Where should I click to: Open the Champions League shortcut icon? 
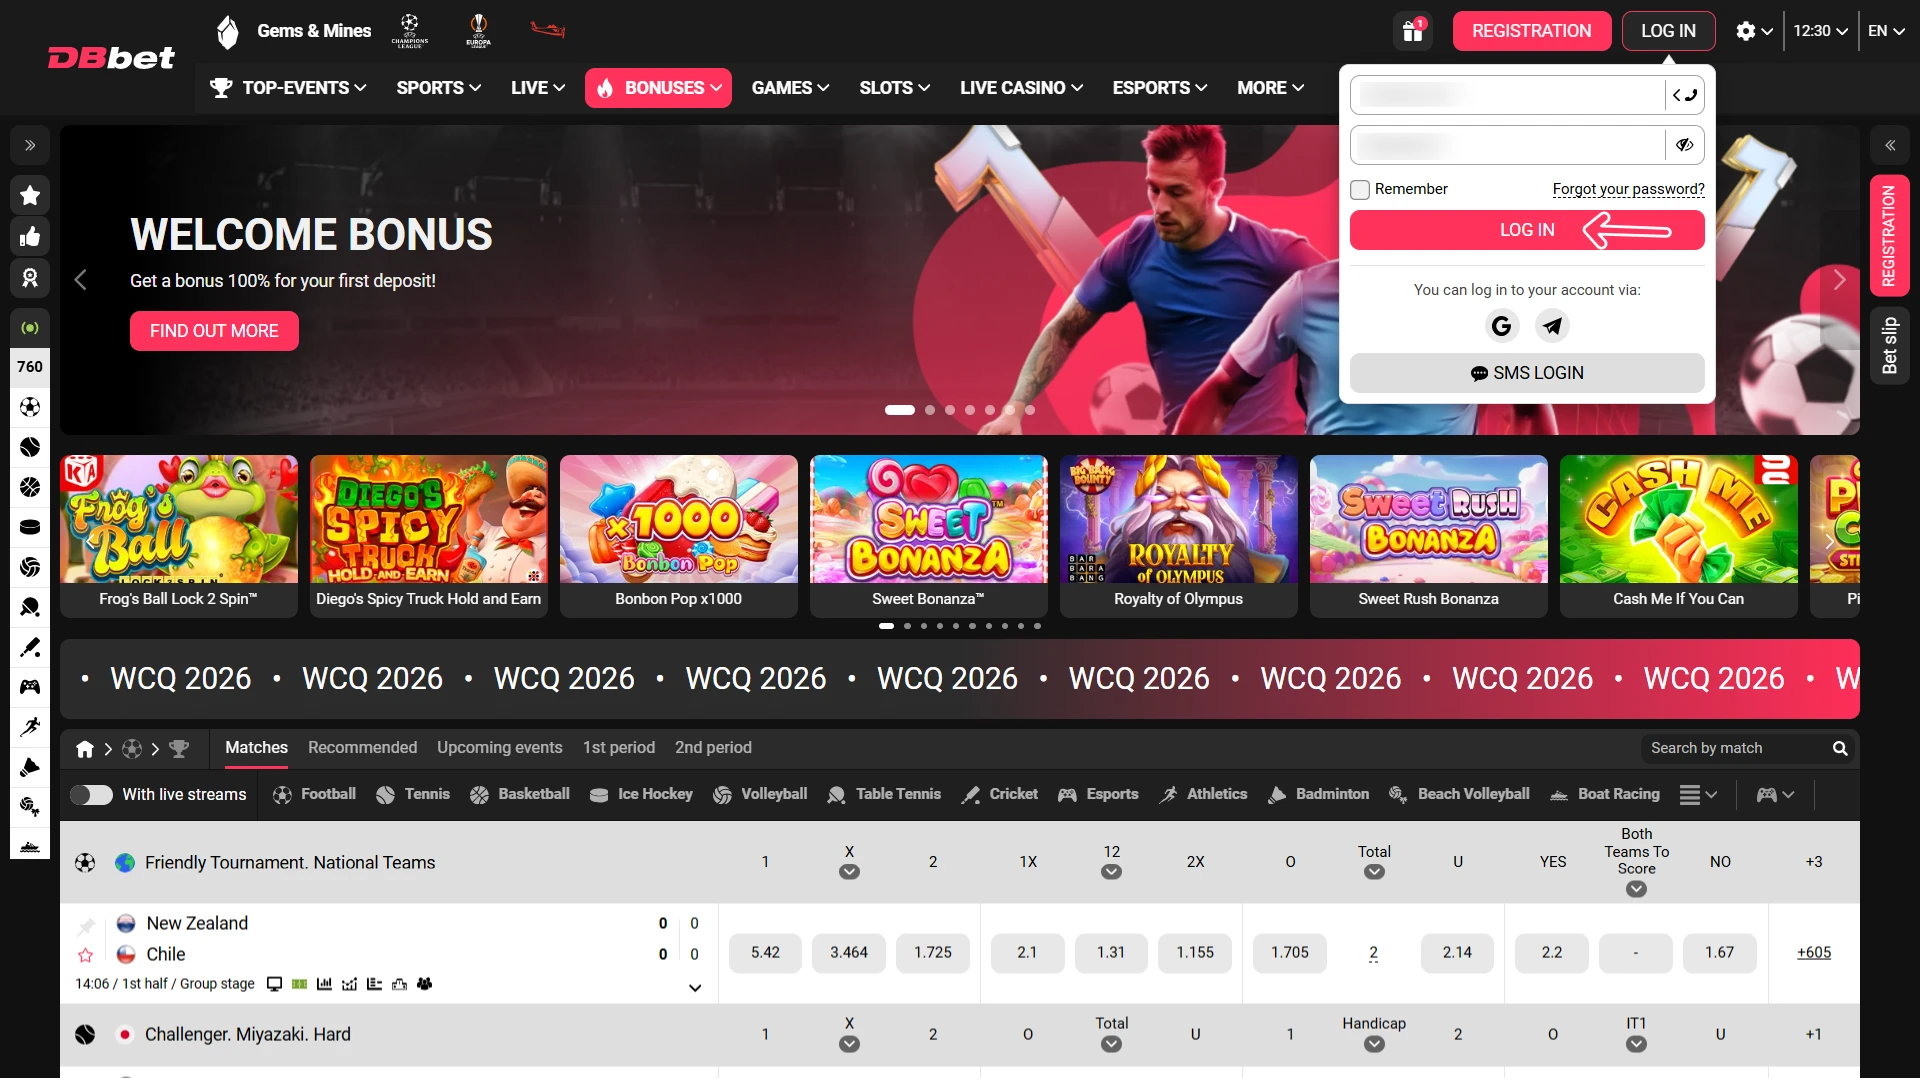point(410,31)
